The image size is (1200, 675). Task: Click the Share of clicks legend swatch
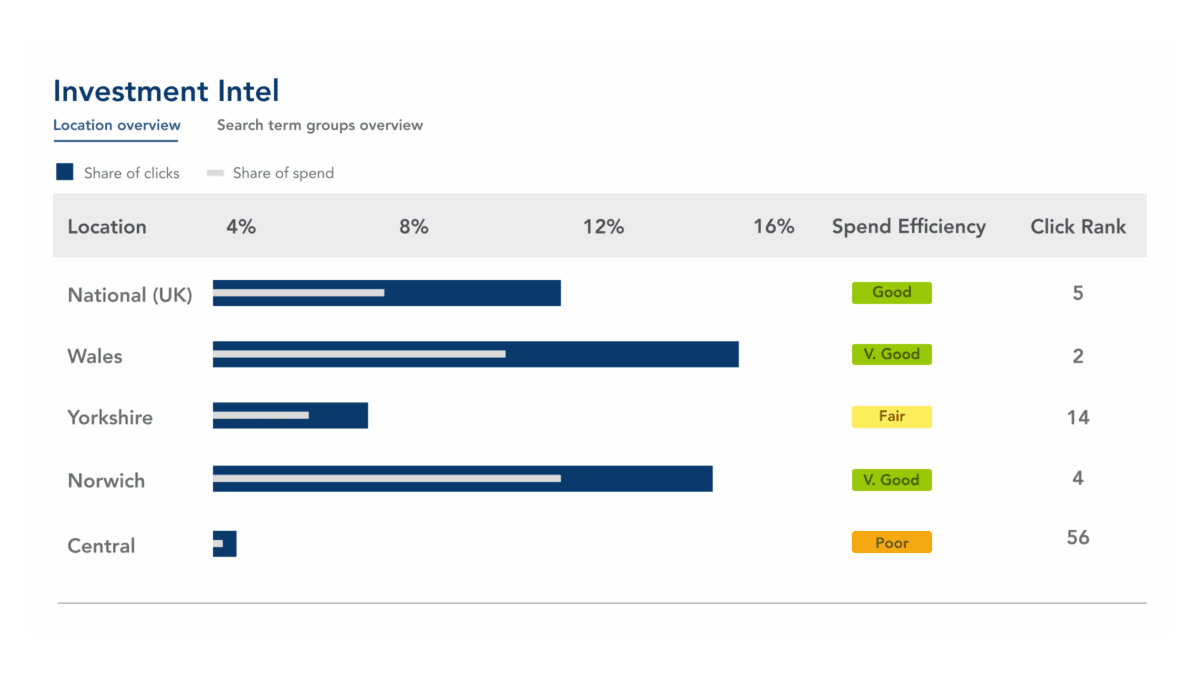coord(64,171)
